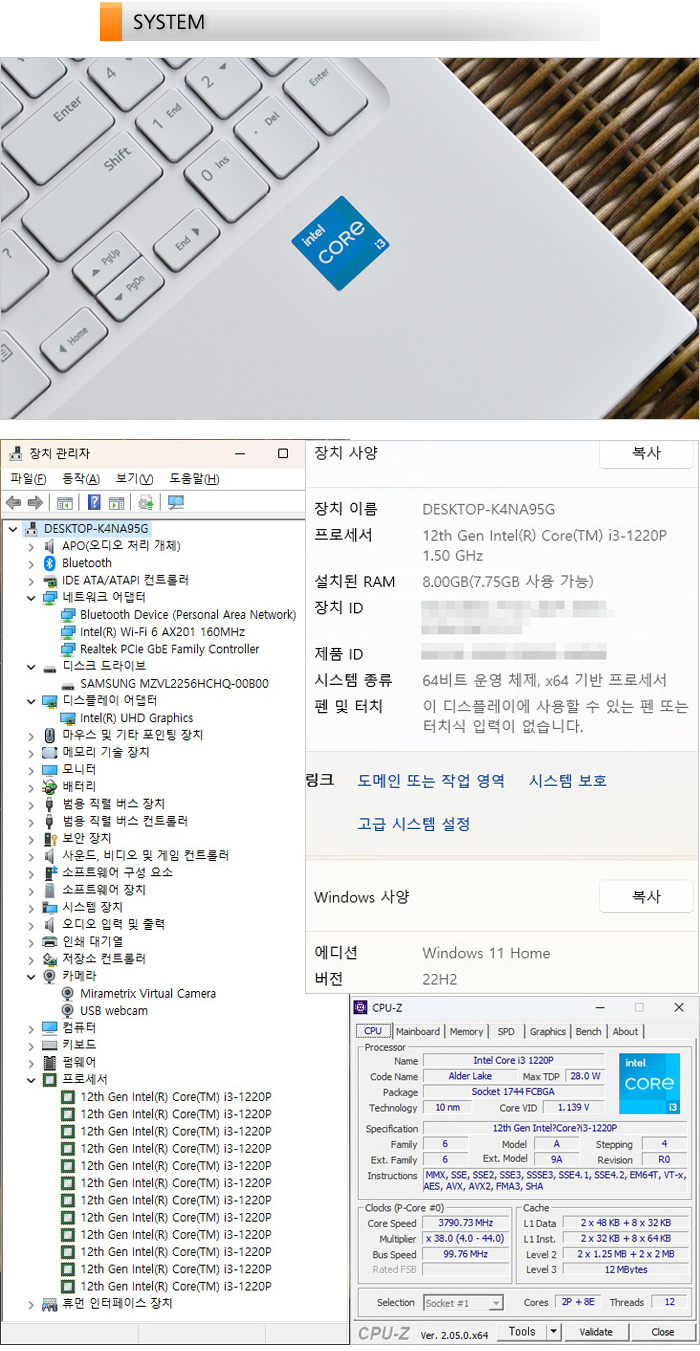
Task: Open the blue question-mark Help toolbar icon
Action: [94, 502]
